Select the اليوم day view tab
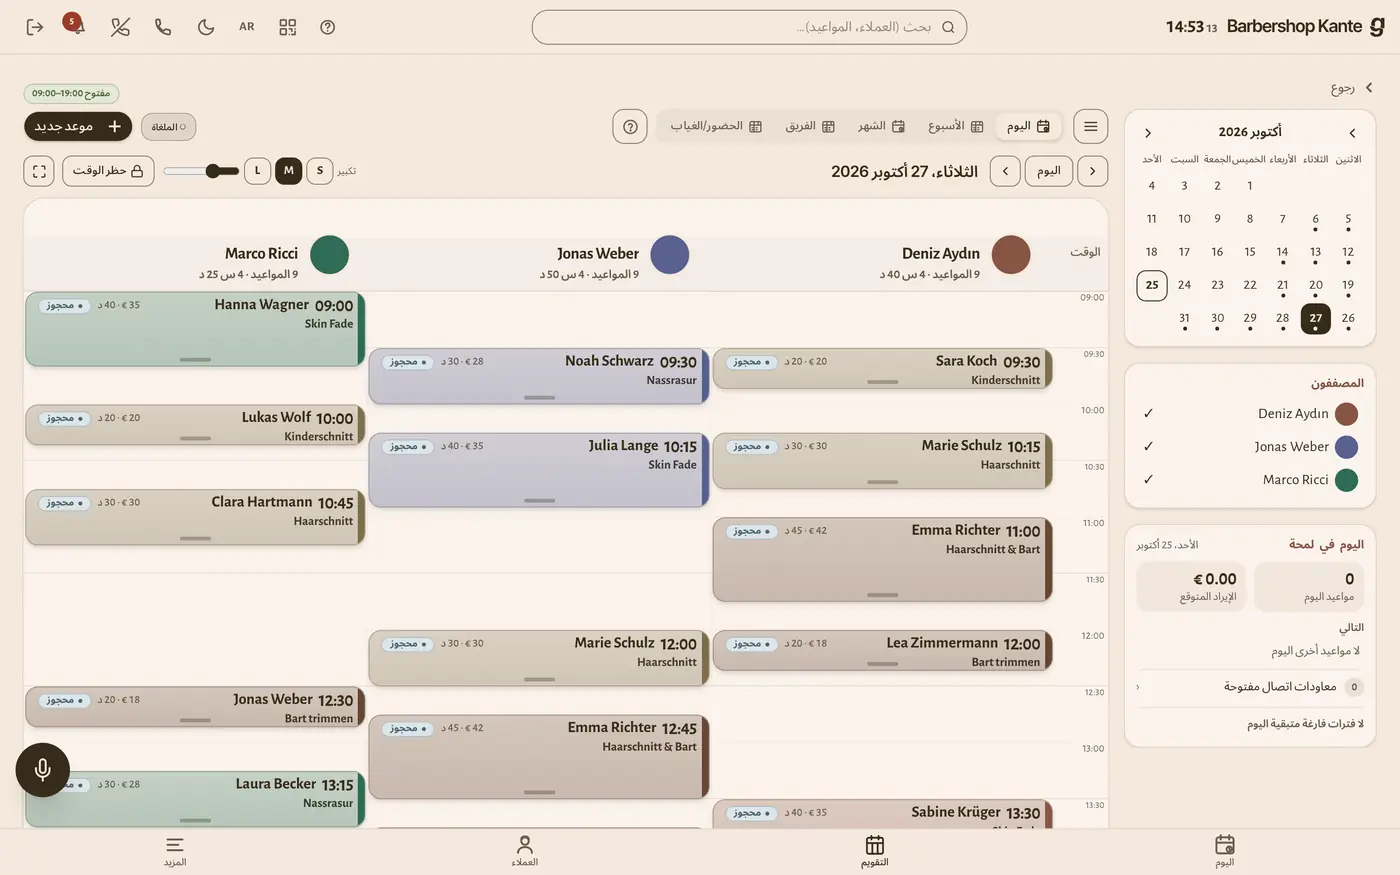The height and width of the screenshot is (875, 1400). pyautogui.click(x=1028, y=126)
